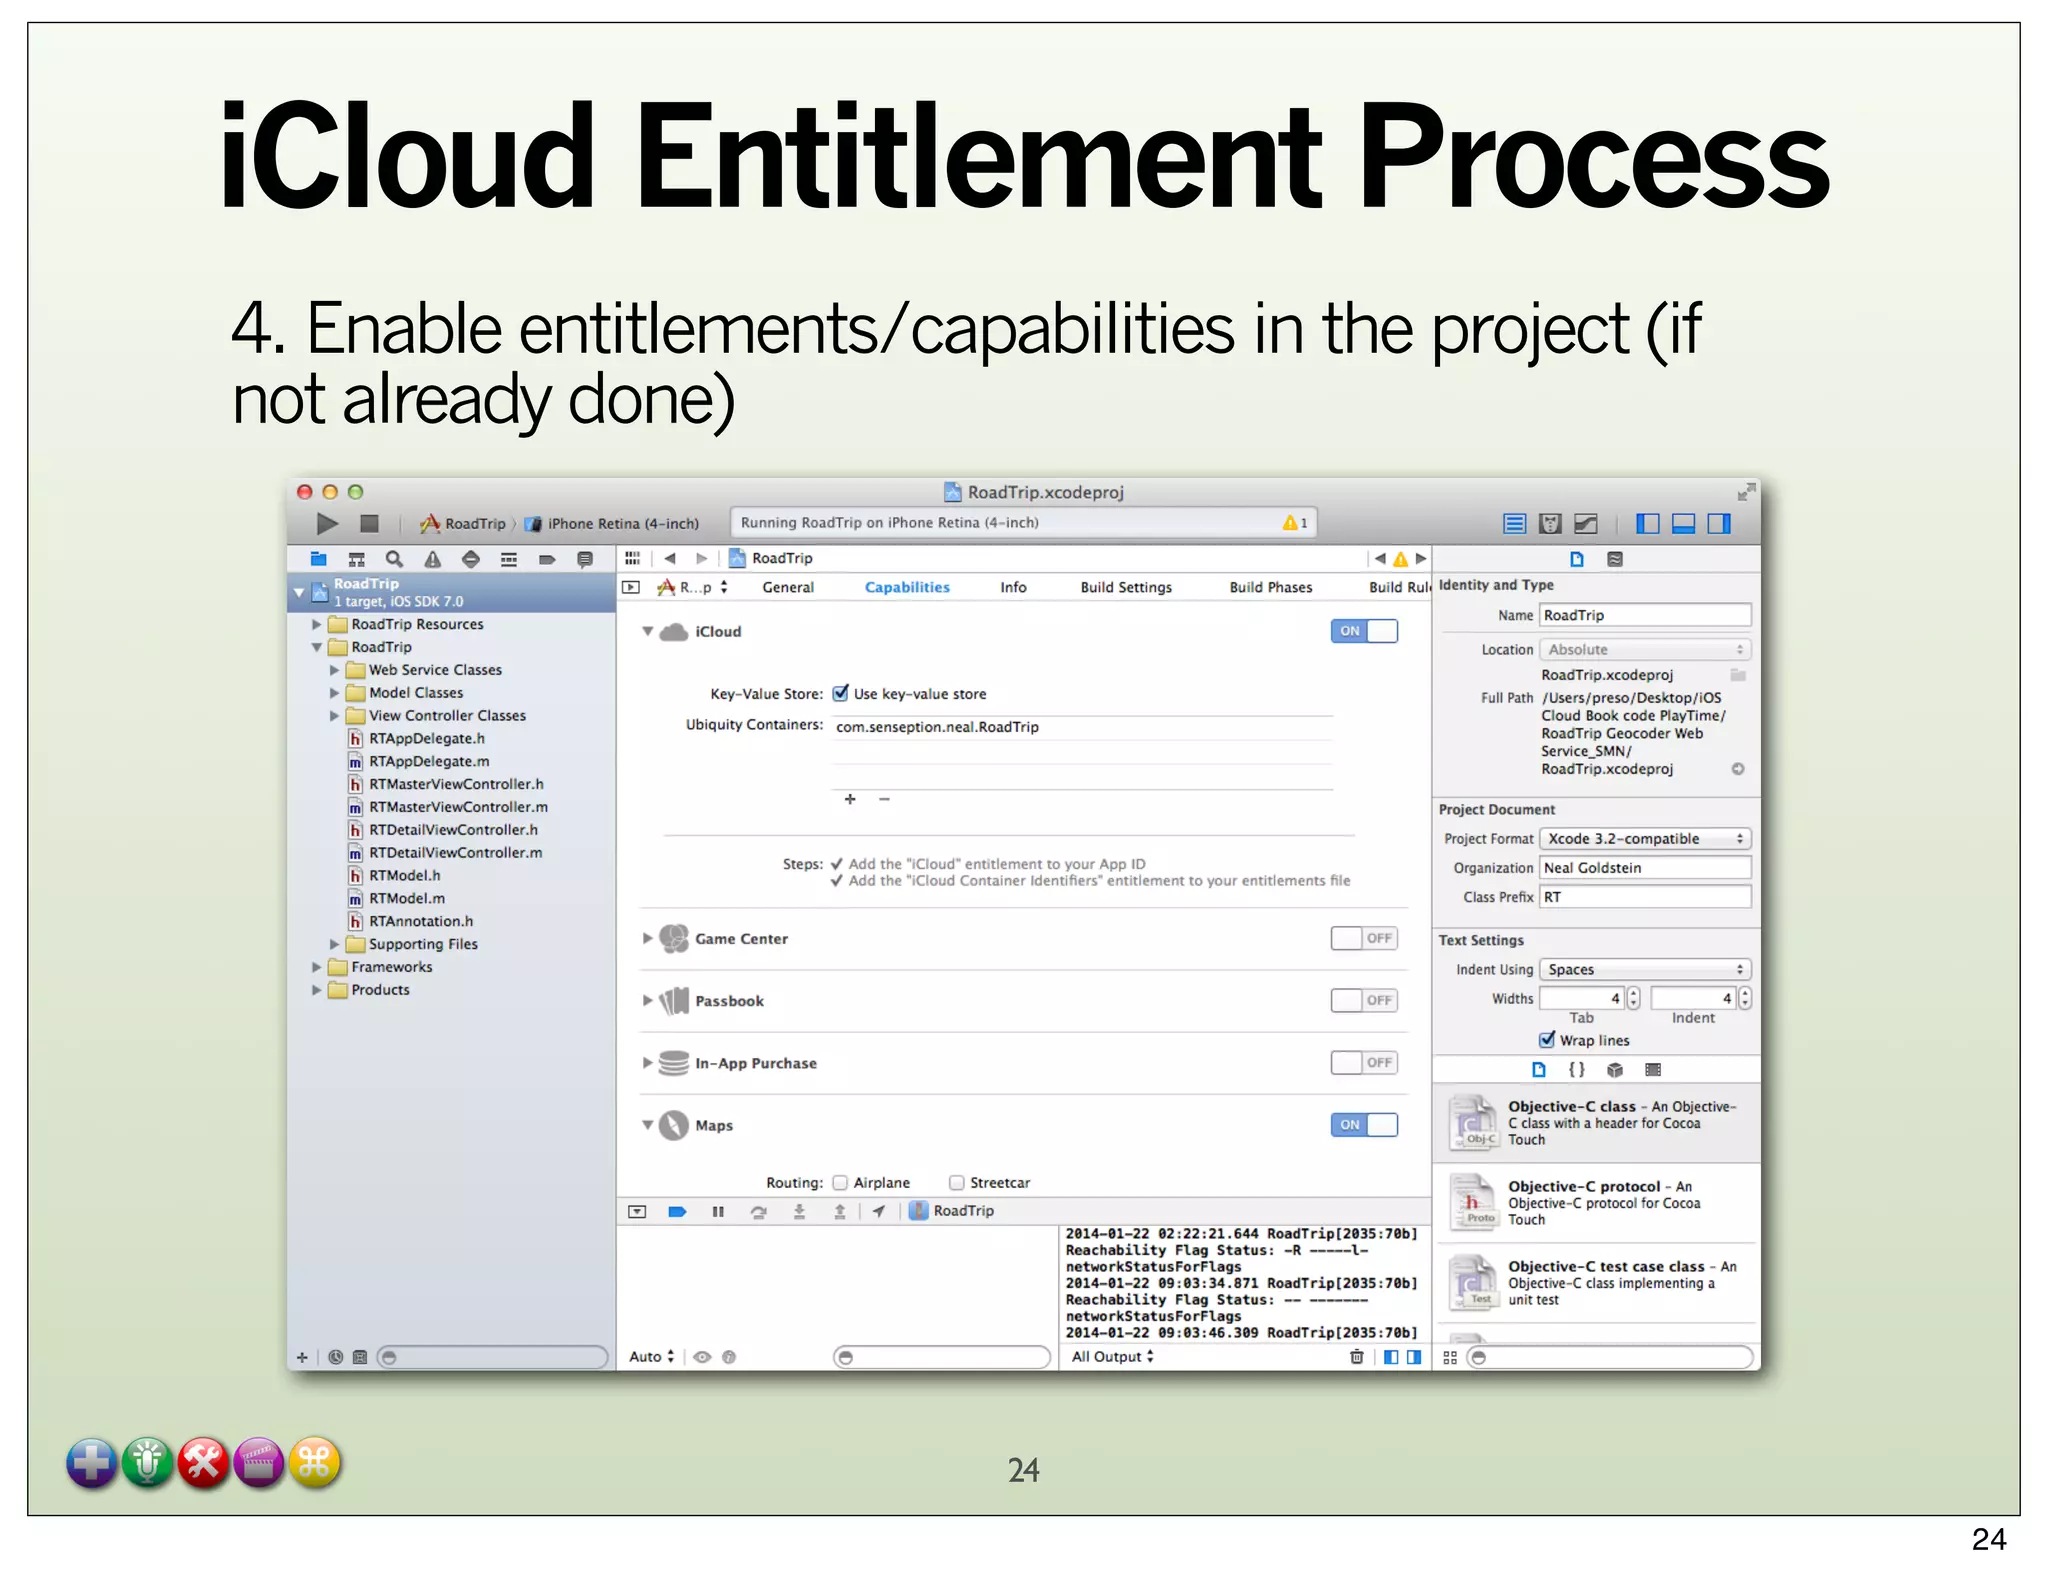
Task: Turn off the Maps capability switch
Action: pyautogui.click(x=1364, y=1125)
